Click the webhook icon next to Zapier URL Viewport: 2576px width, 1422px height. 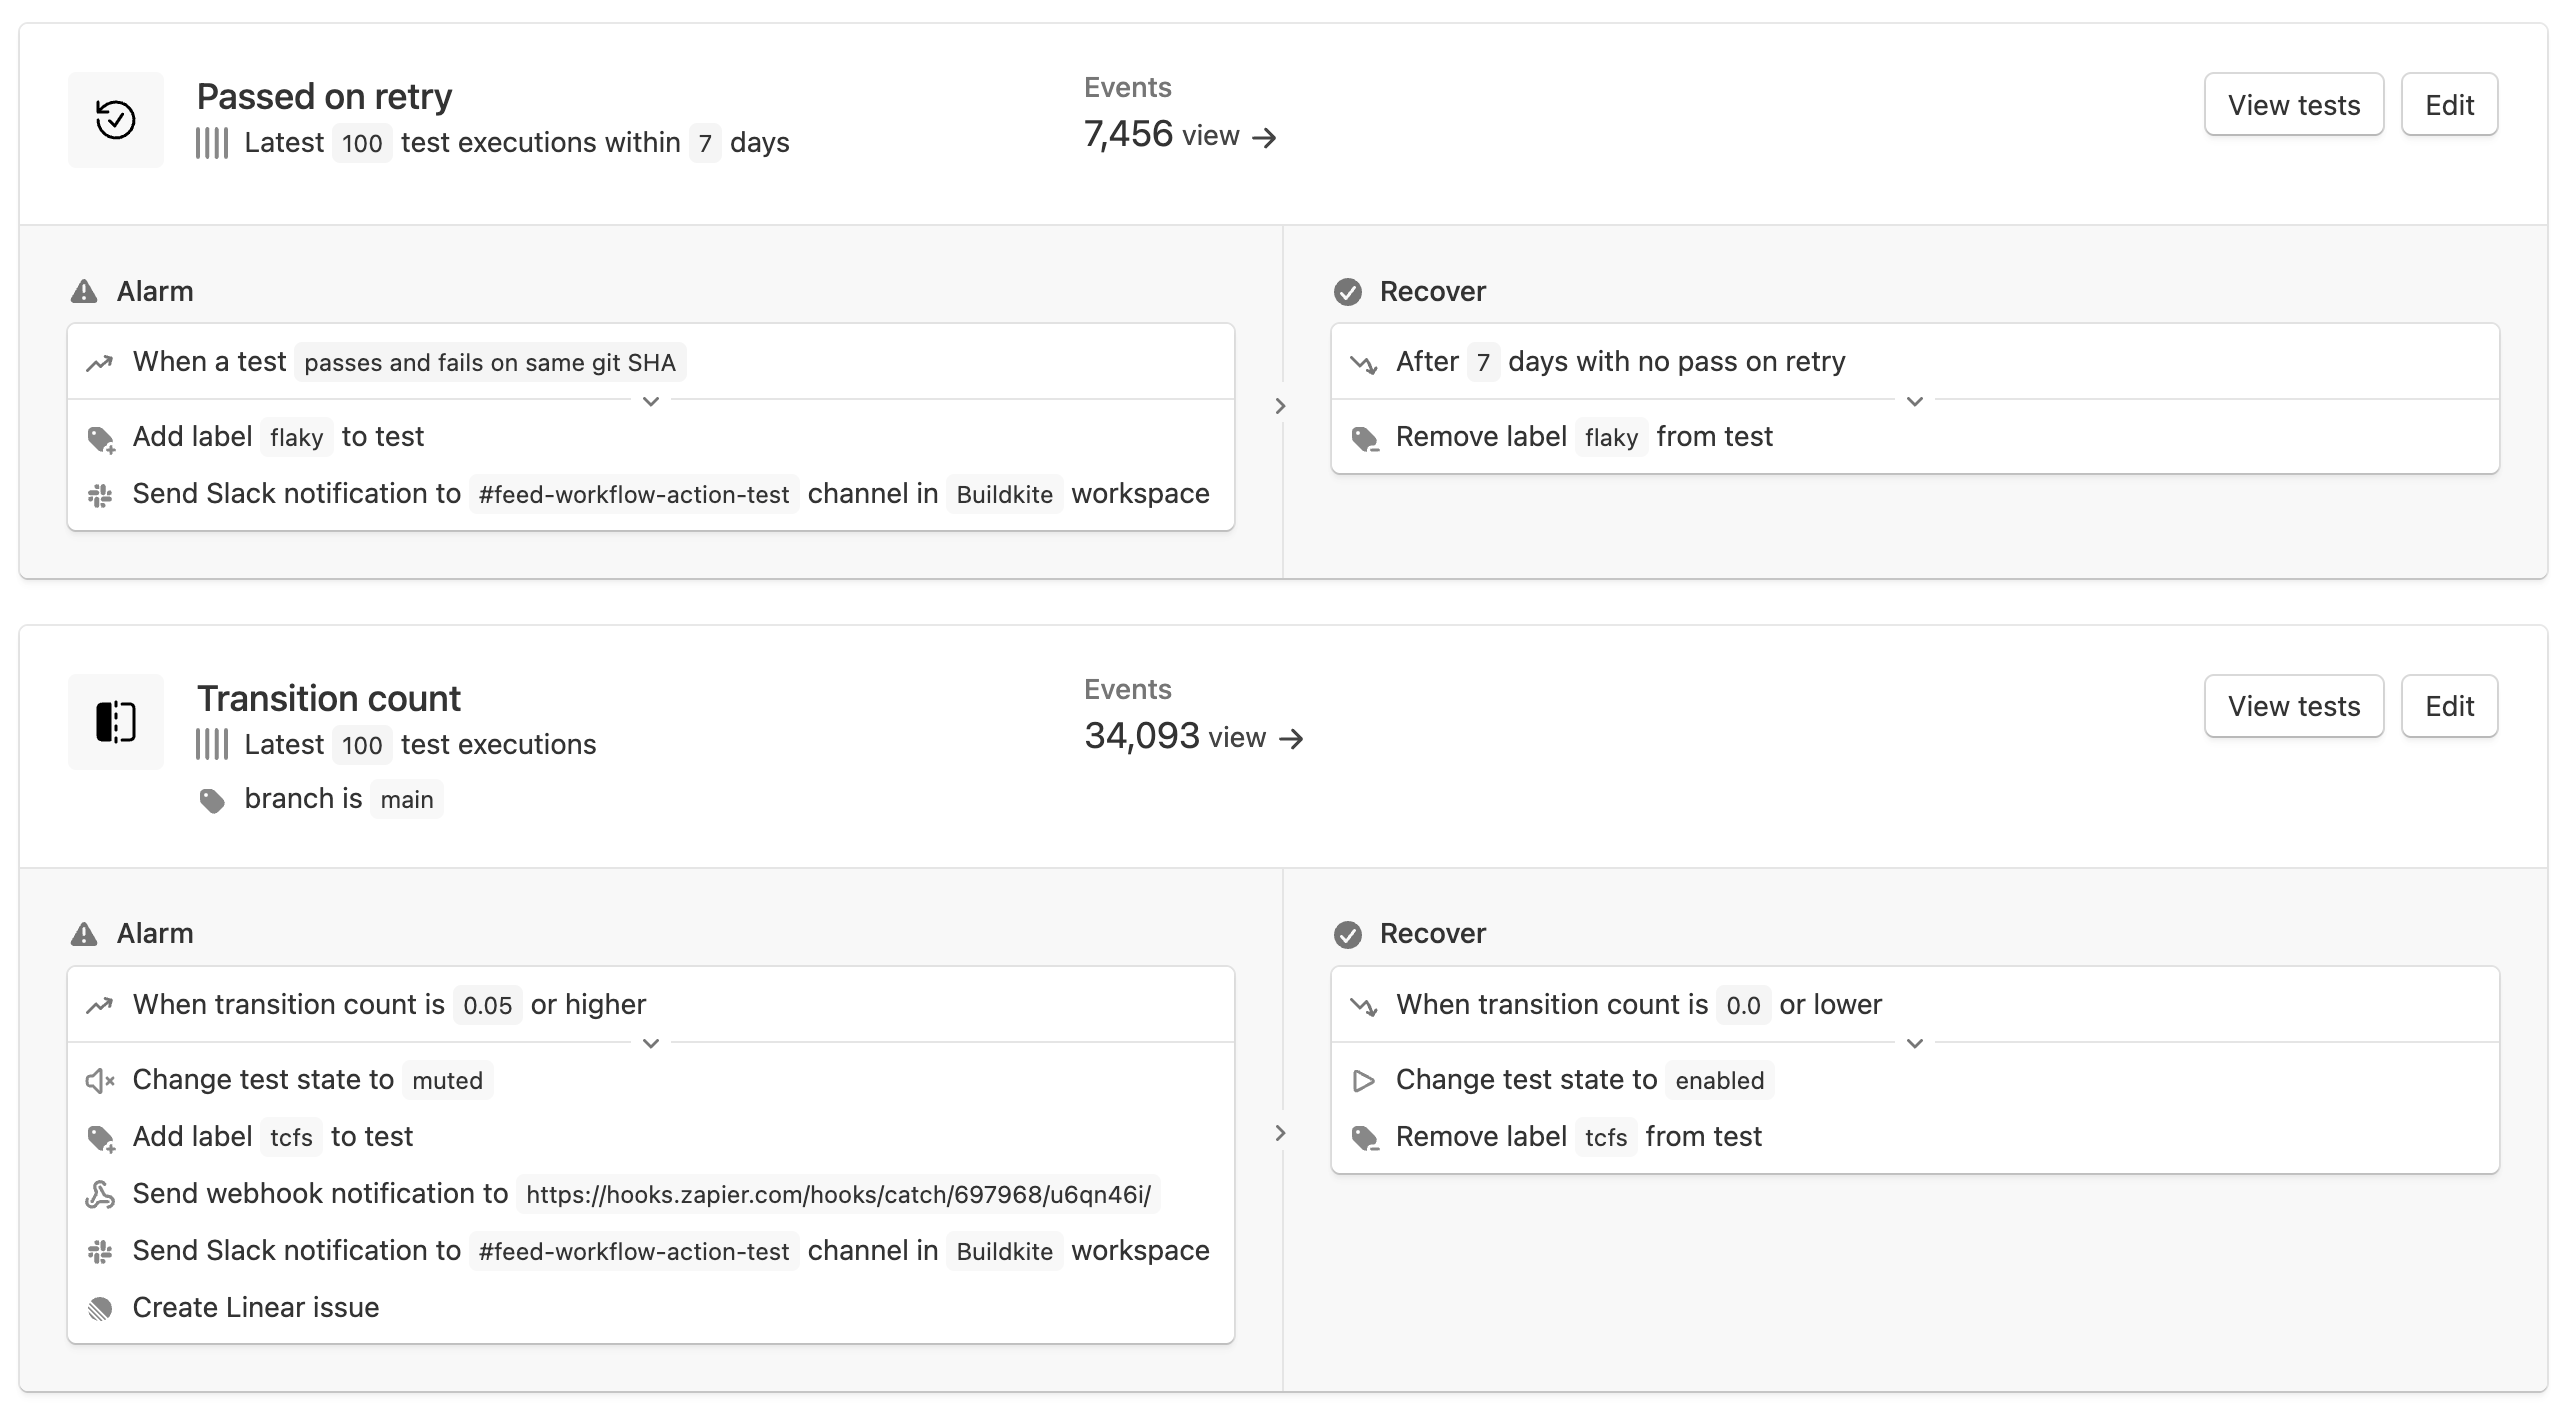101,1194
